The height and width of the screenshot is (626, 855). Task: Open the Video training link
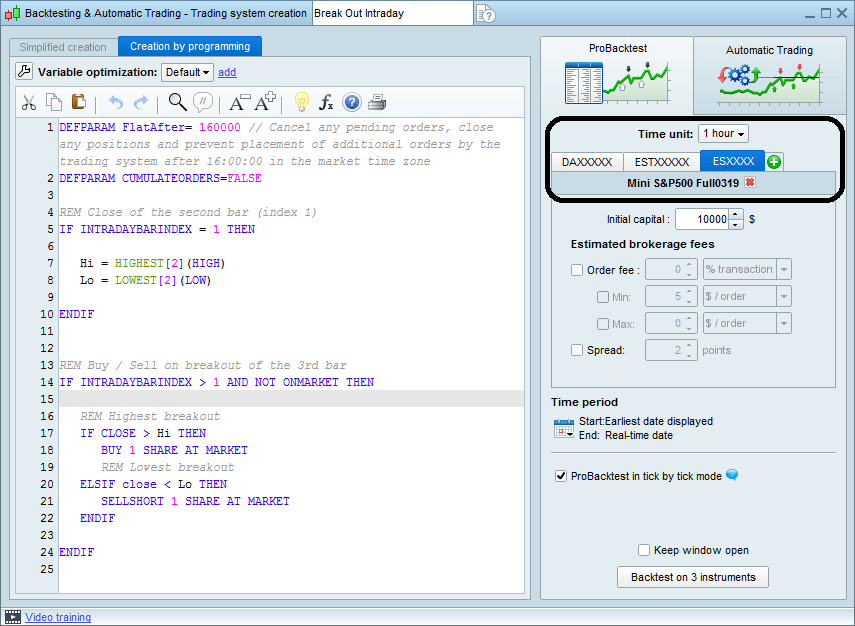59,617
